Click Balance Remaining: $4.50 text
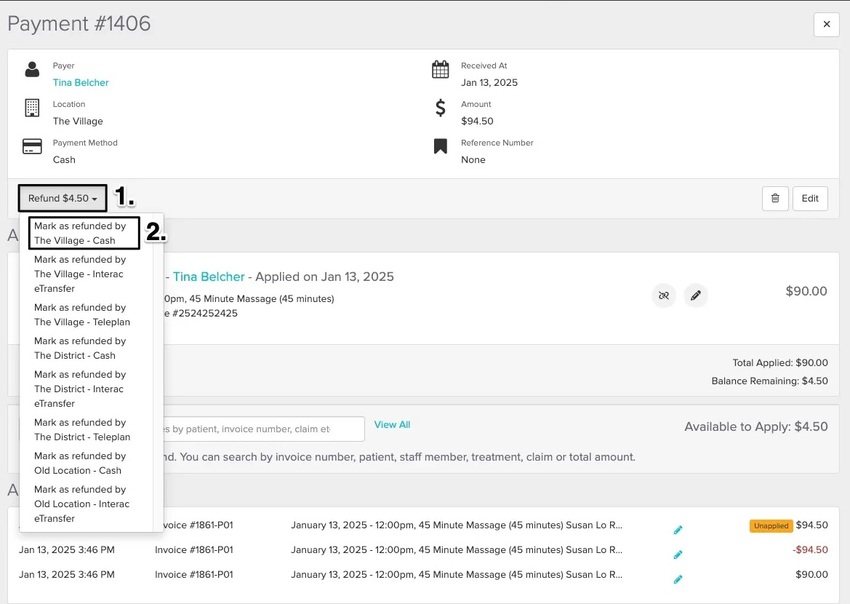 click(x=769, y=381)
